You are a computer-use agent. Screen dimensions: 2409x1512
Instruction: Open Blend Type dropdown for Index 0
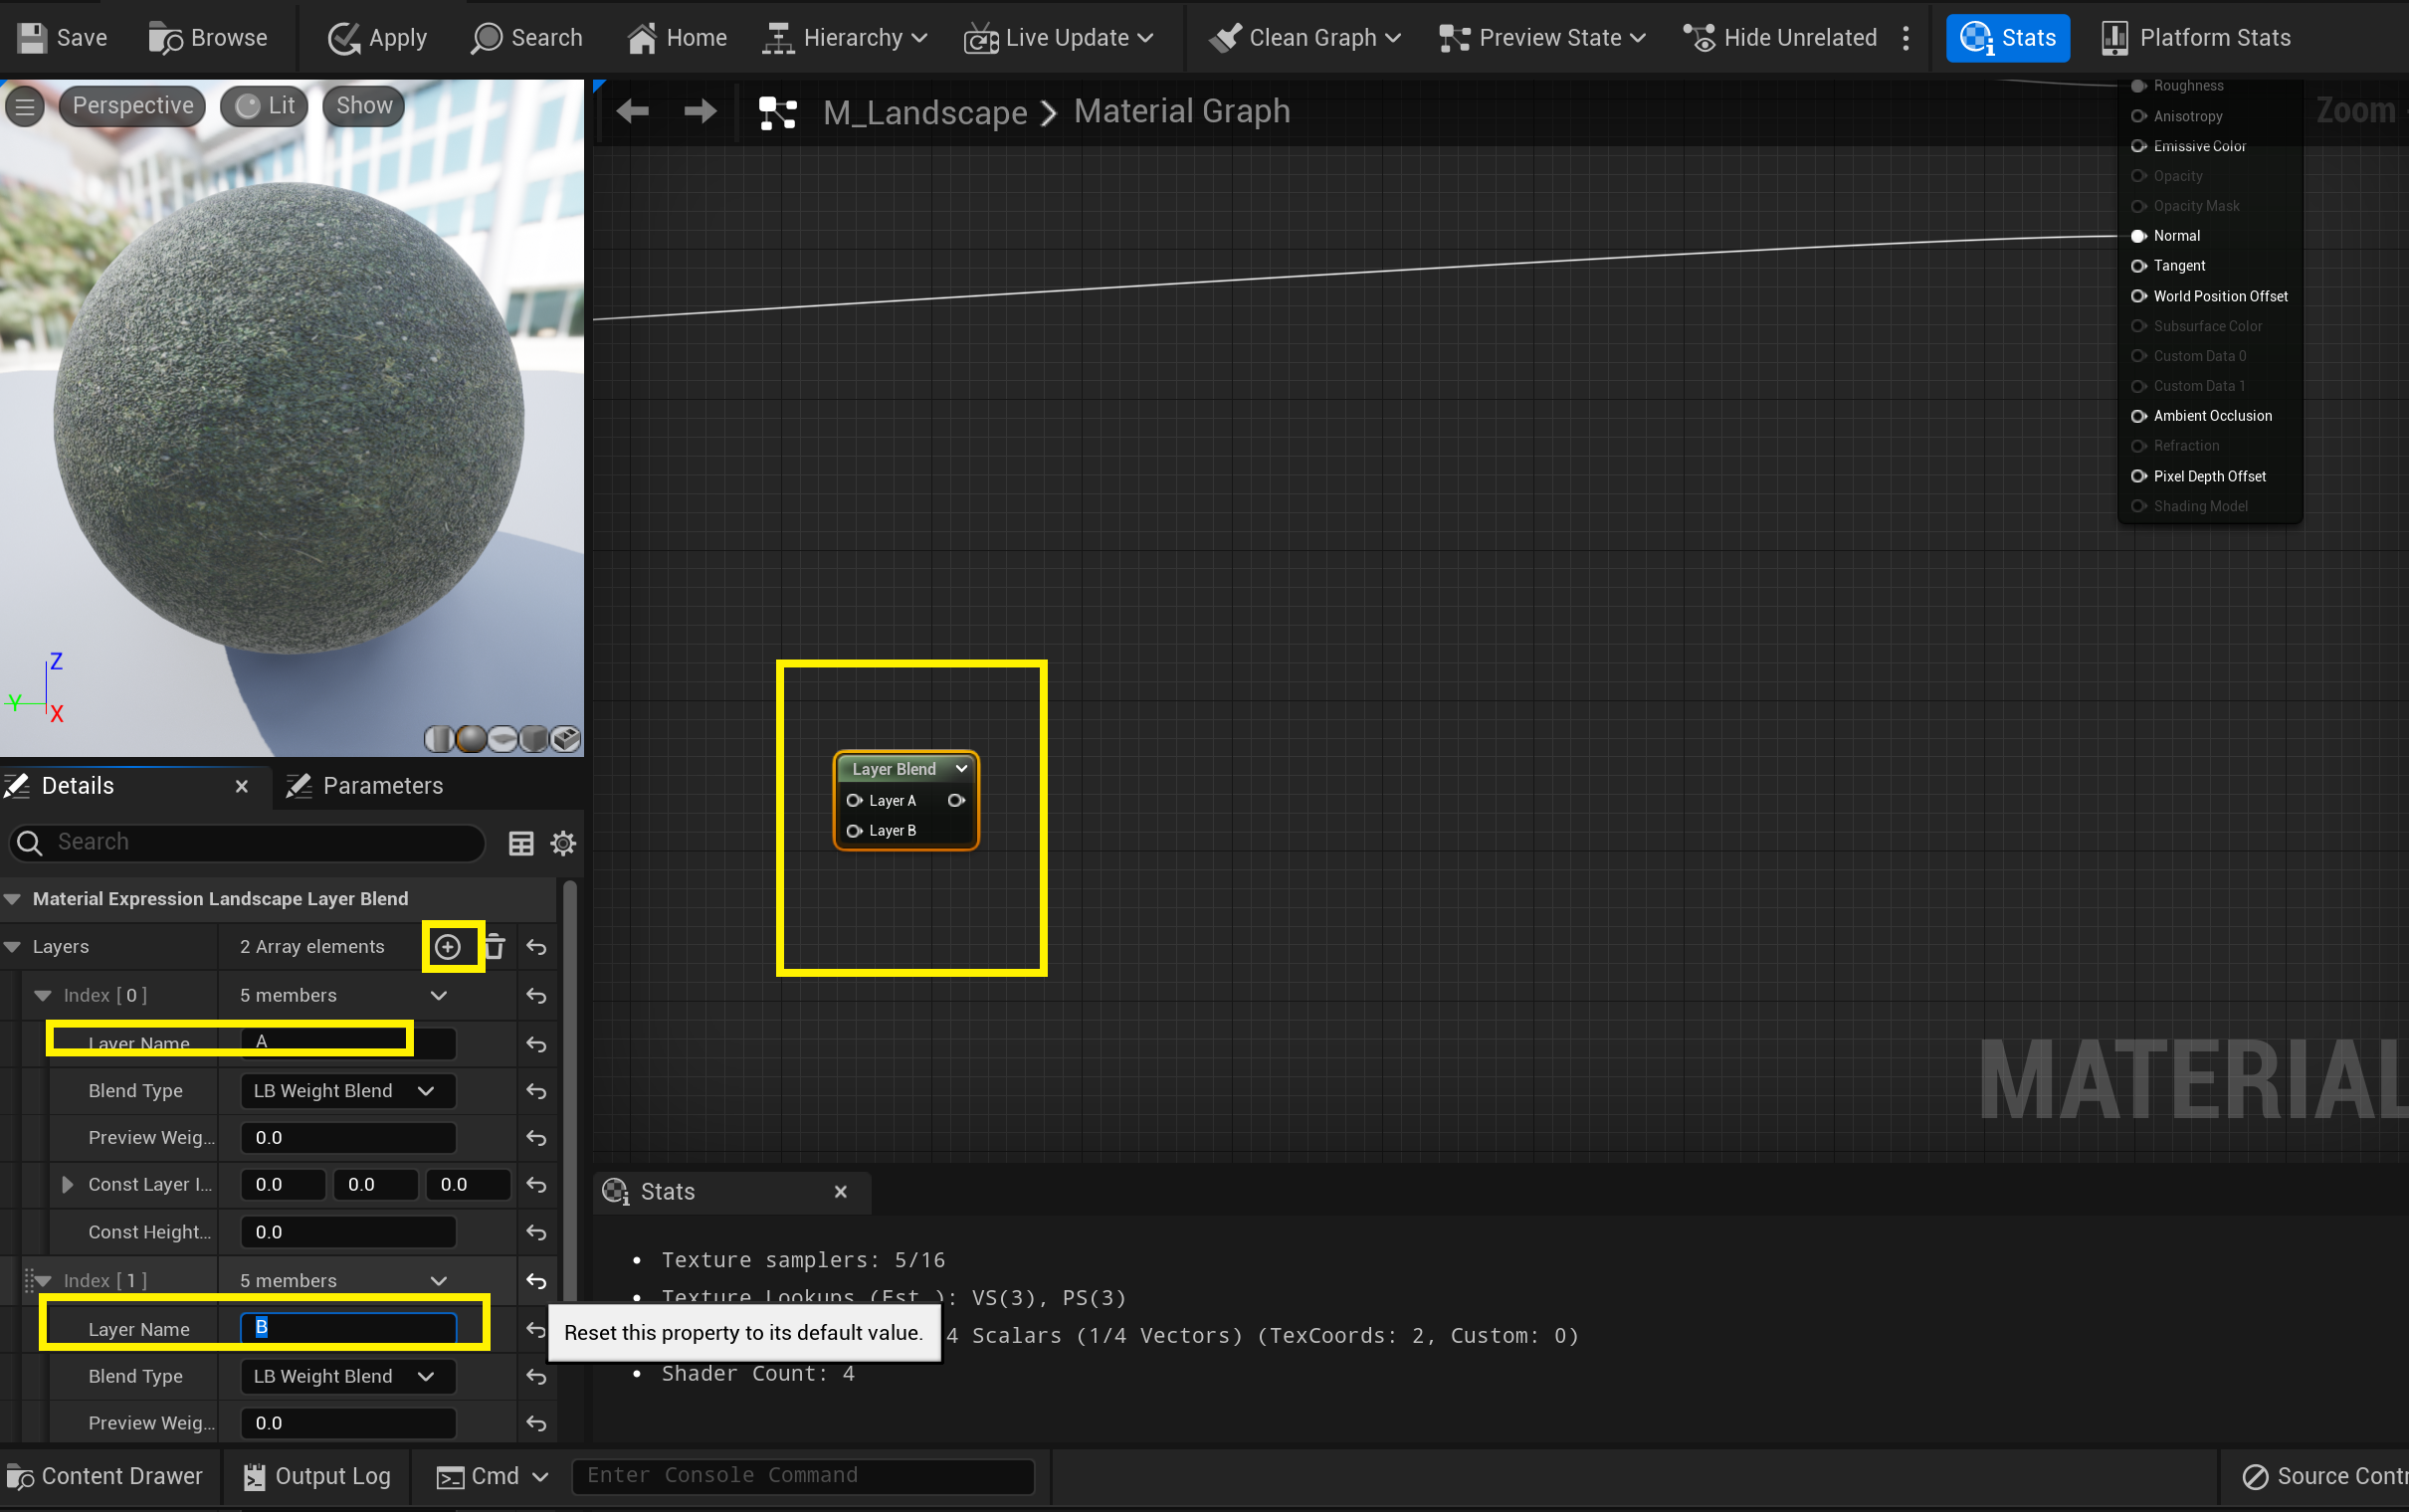click(347, 1091)
